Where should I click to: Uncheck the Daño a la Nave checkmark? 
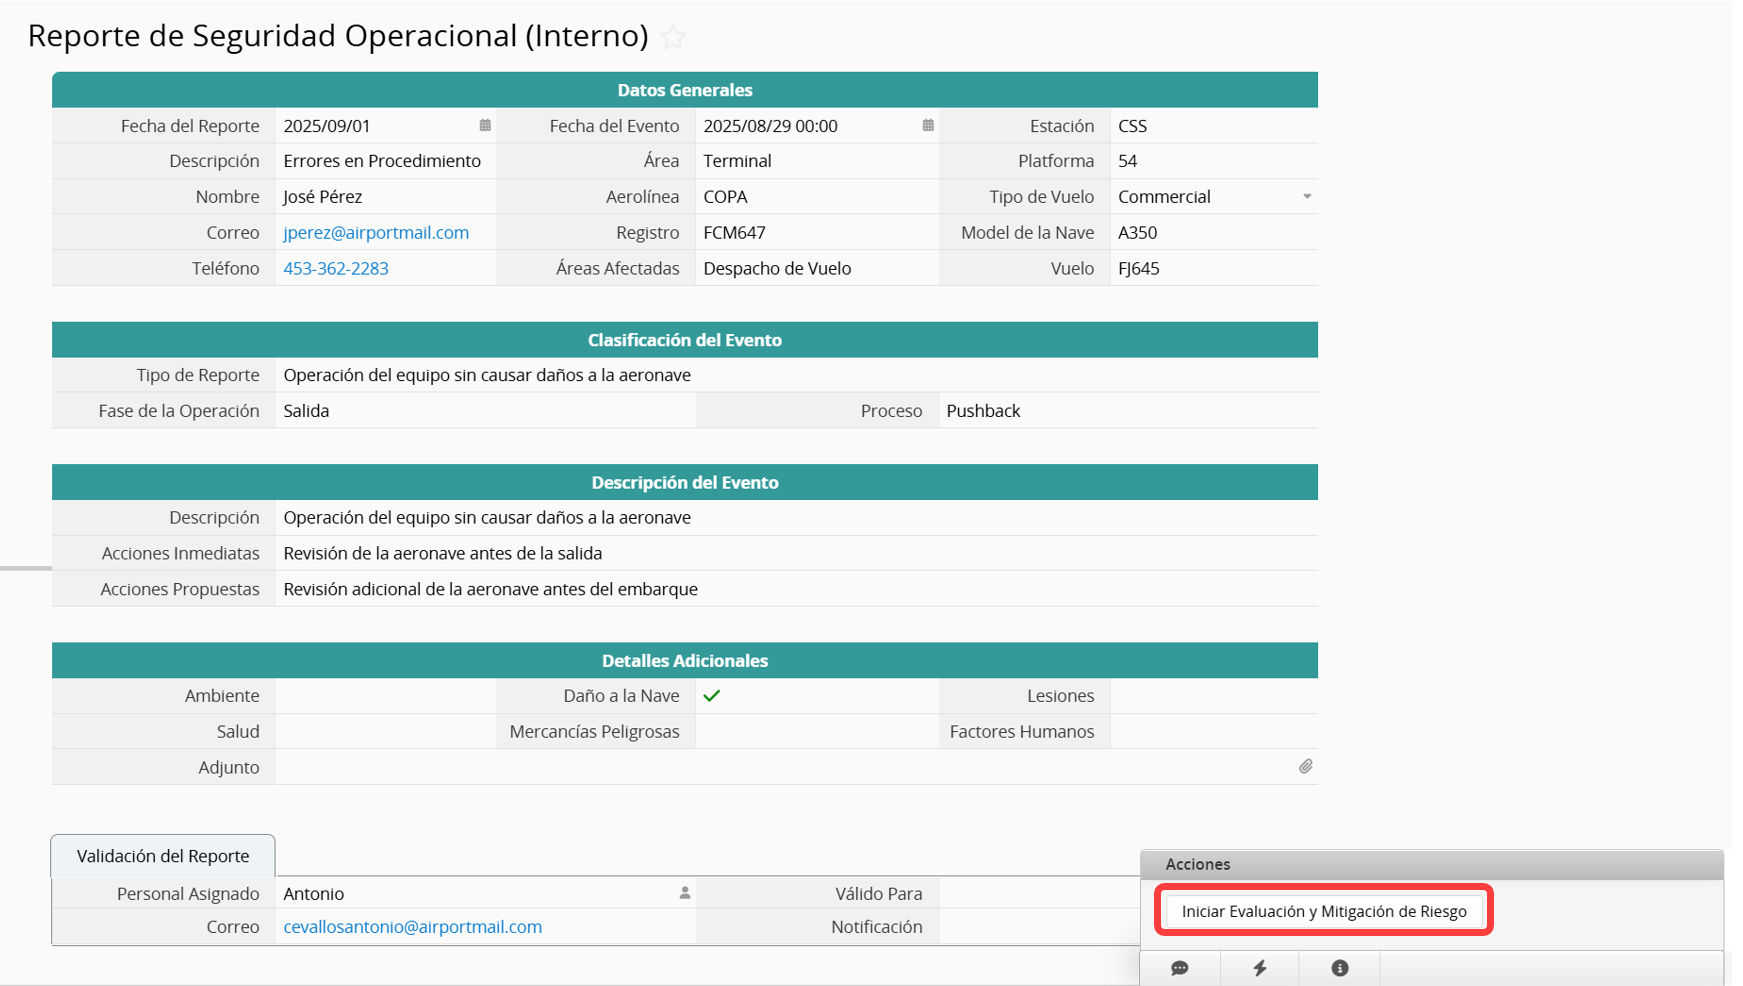point(712,696)
